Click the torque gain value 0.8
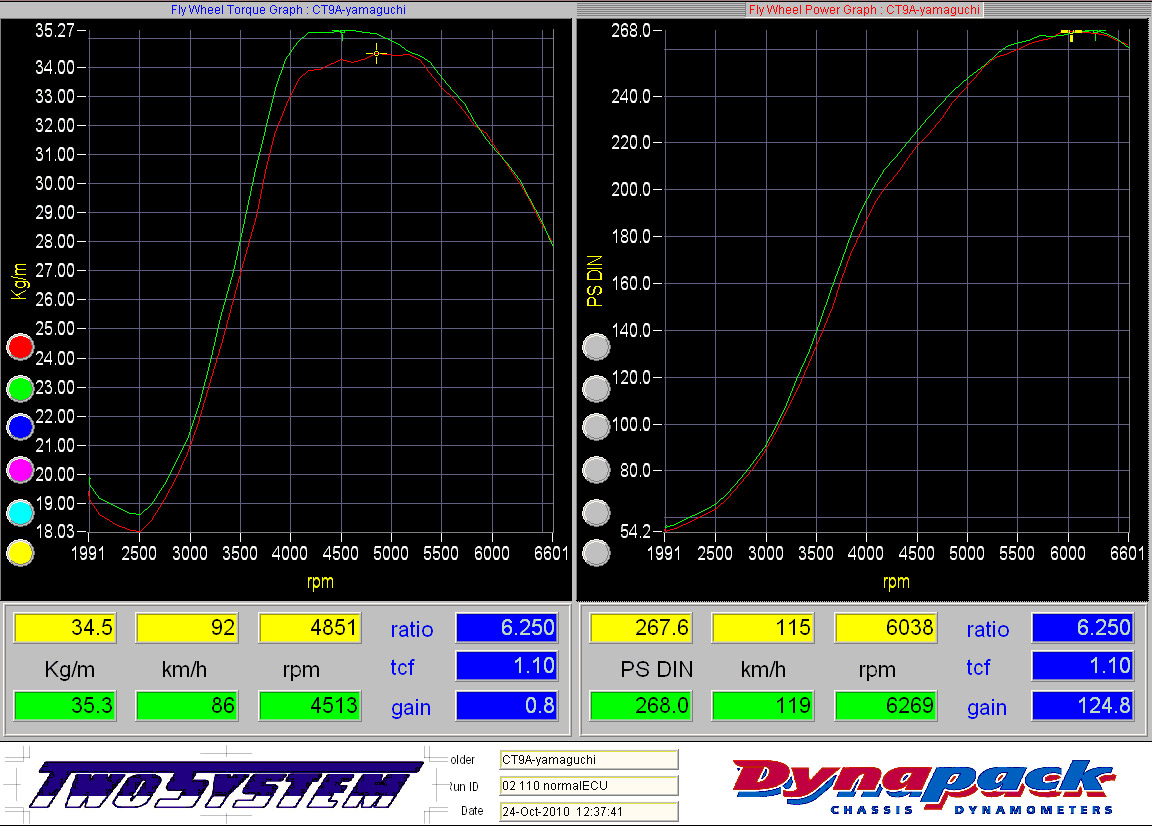This screenshot has height=826, width=1152. (x=507, y=705)
